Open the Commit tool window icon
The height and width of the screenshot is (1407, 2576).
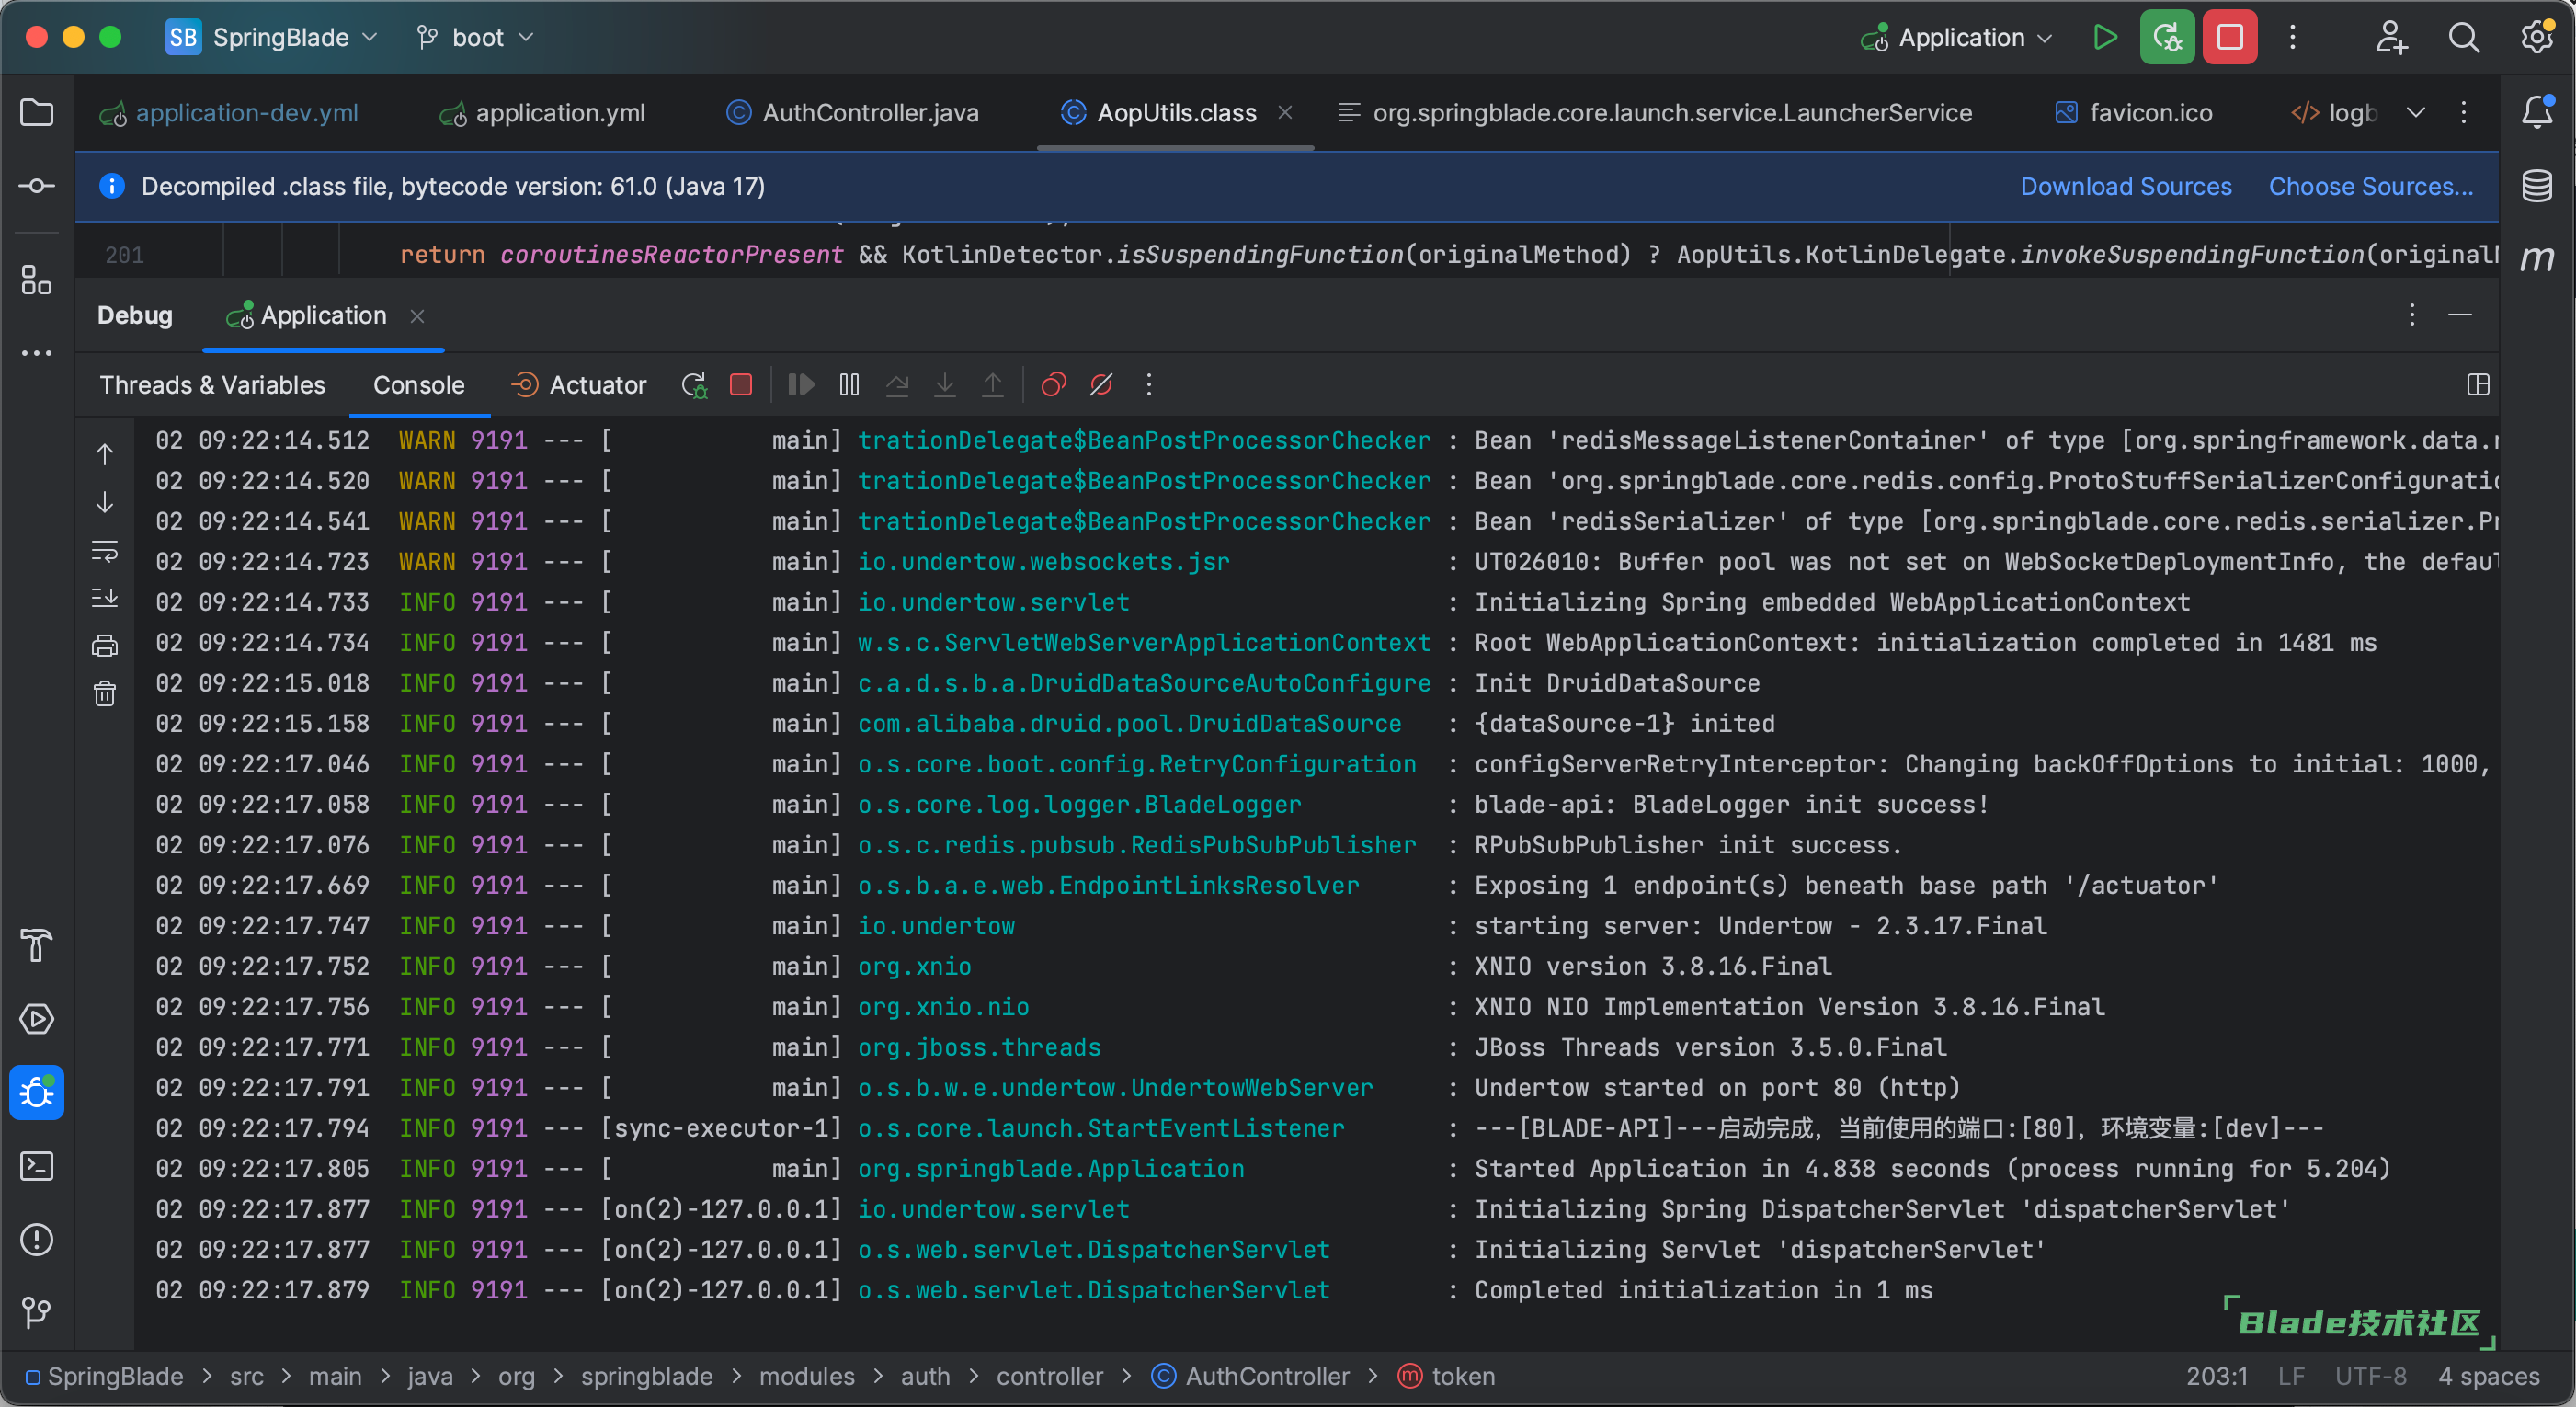37,186
